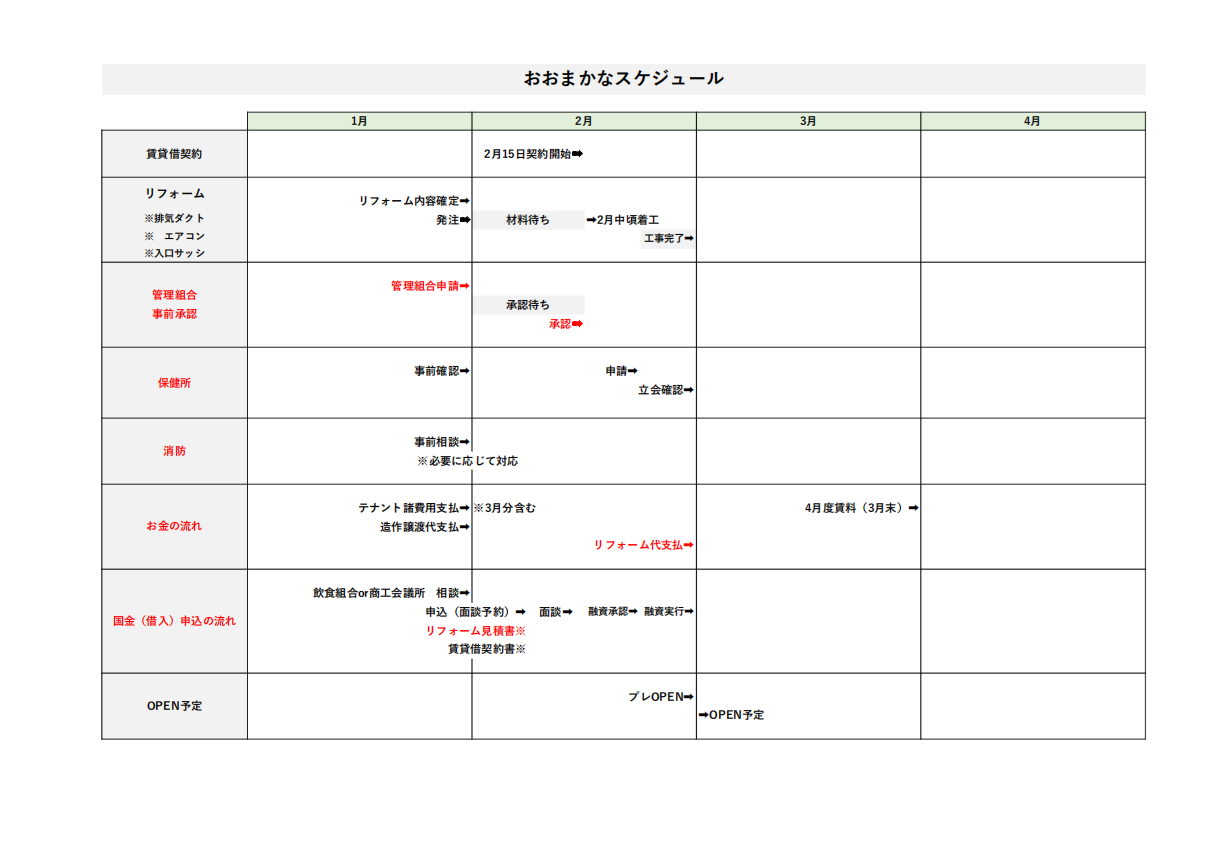Select the 1月 column header
The width and height of the screenshot is (1212, 858).
(360, 121)
